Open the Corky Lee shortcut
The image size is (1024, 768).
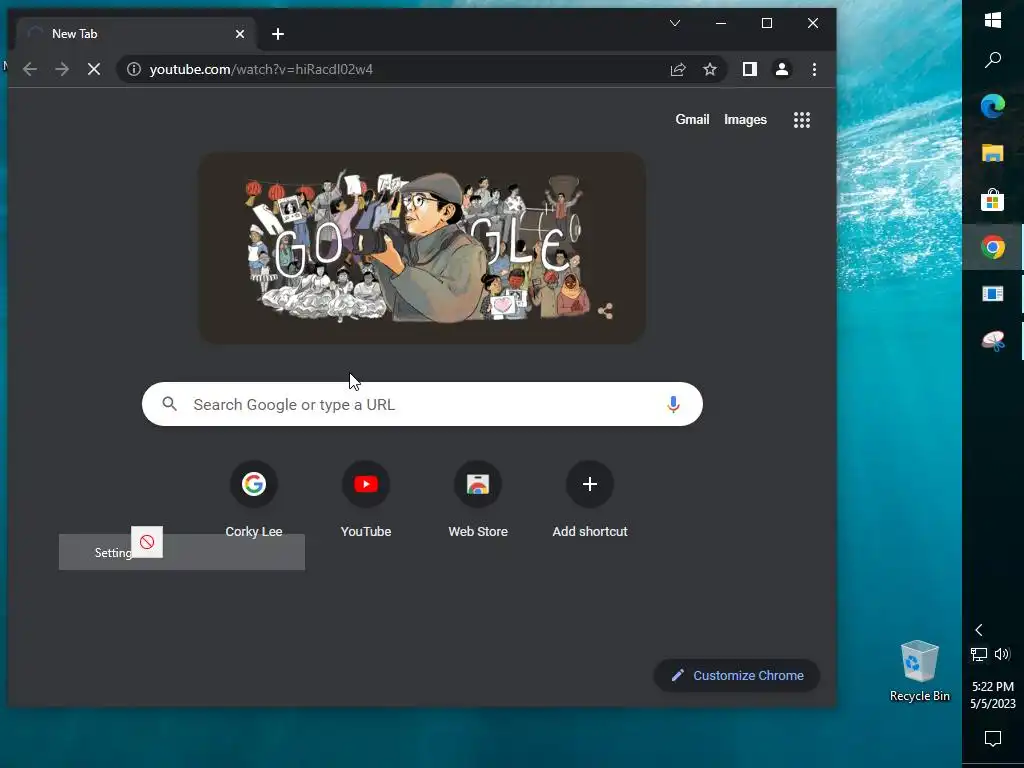[254, 500]
